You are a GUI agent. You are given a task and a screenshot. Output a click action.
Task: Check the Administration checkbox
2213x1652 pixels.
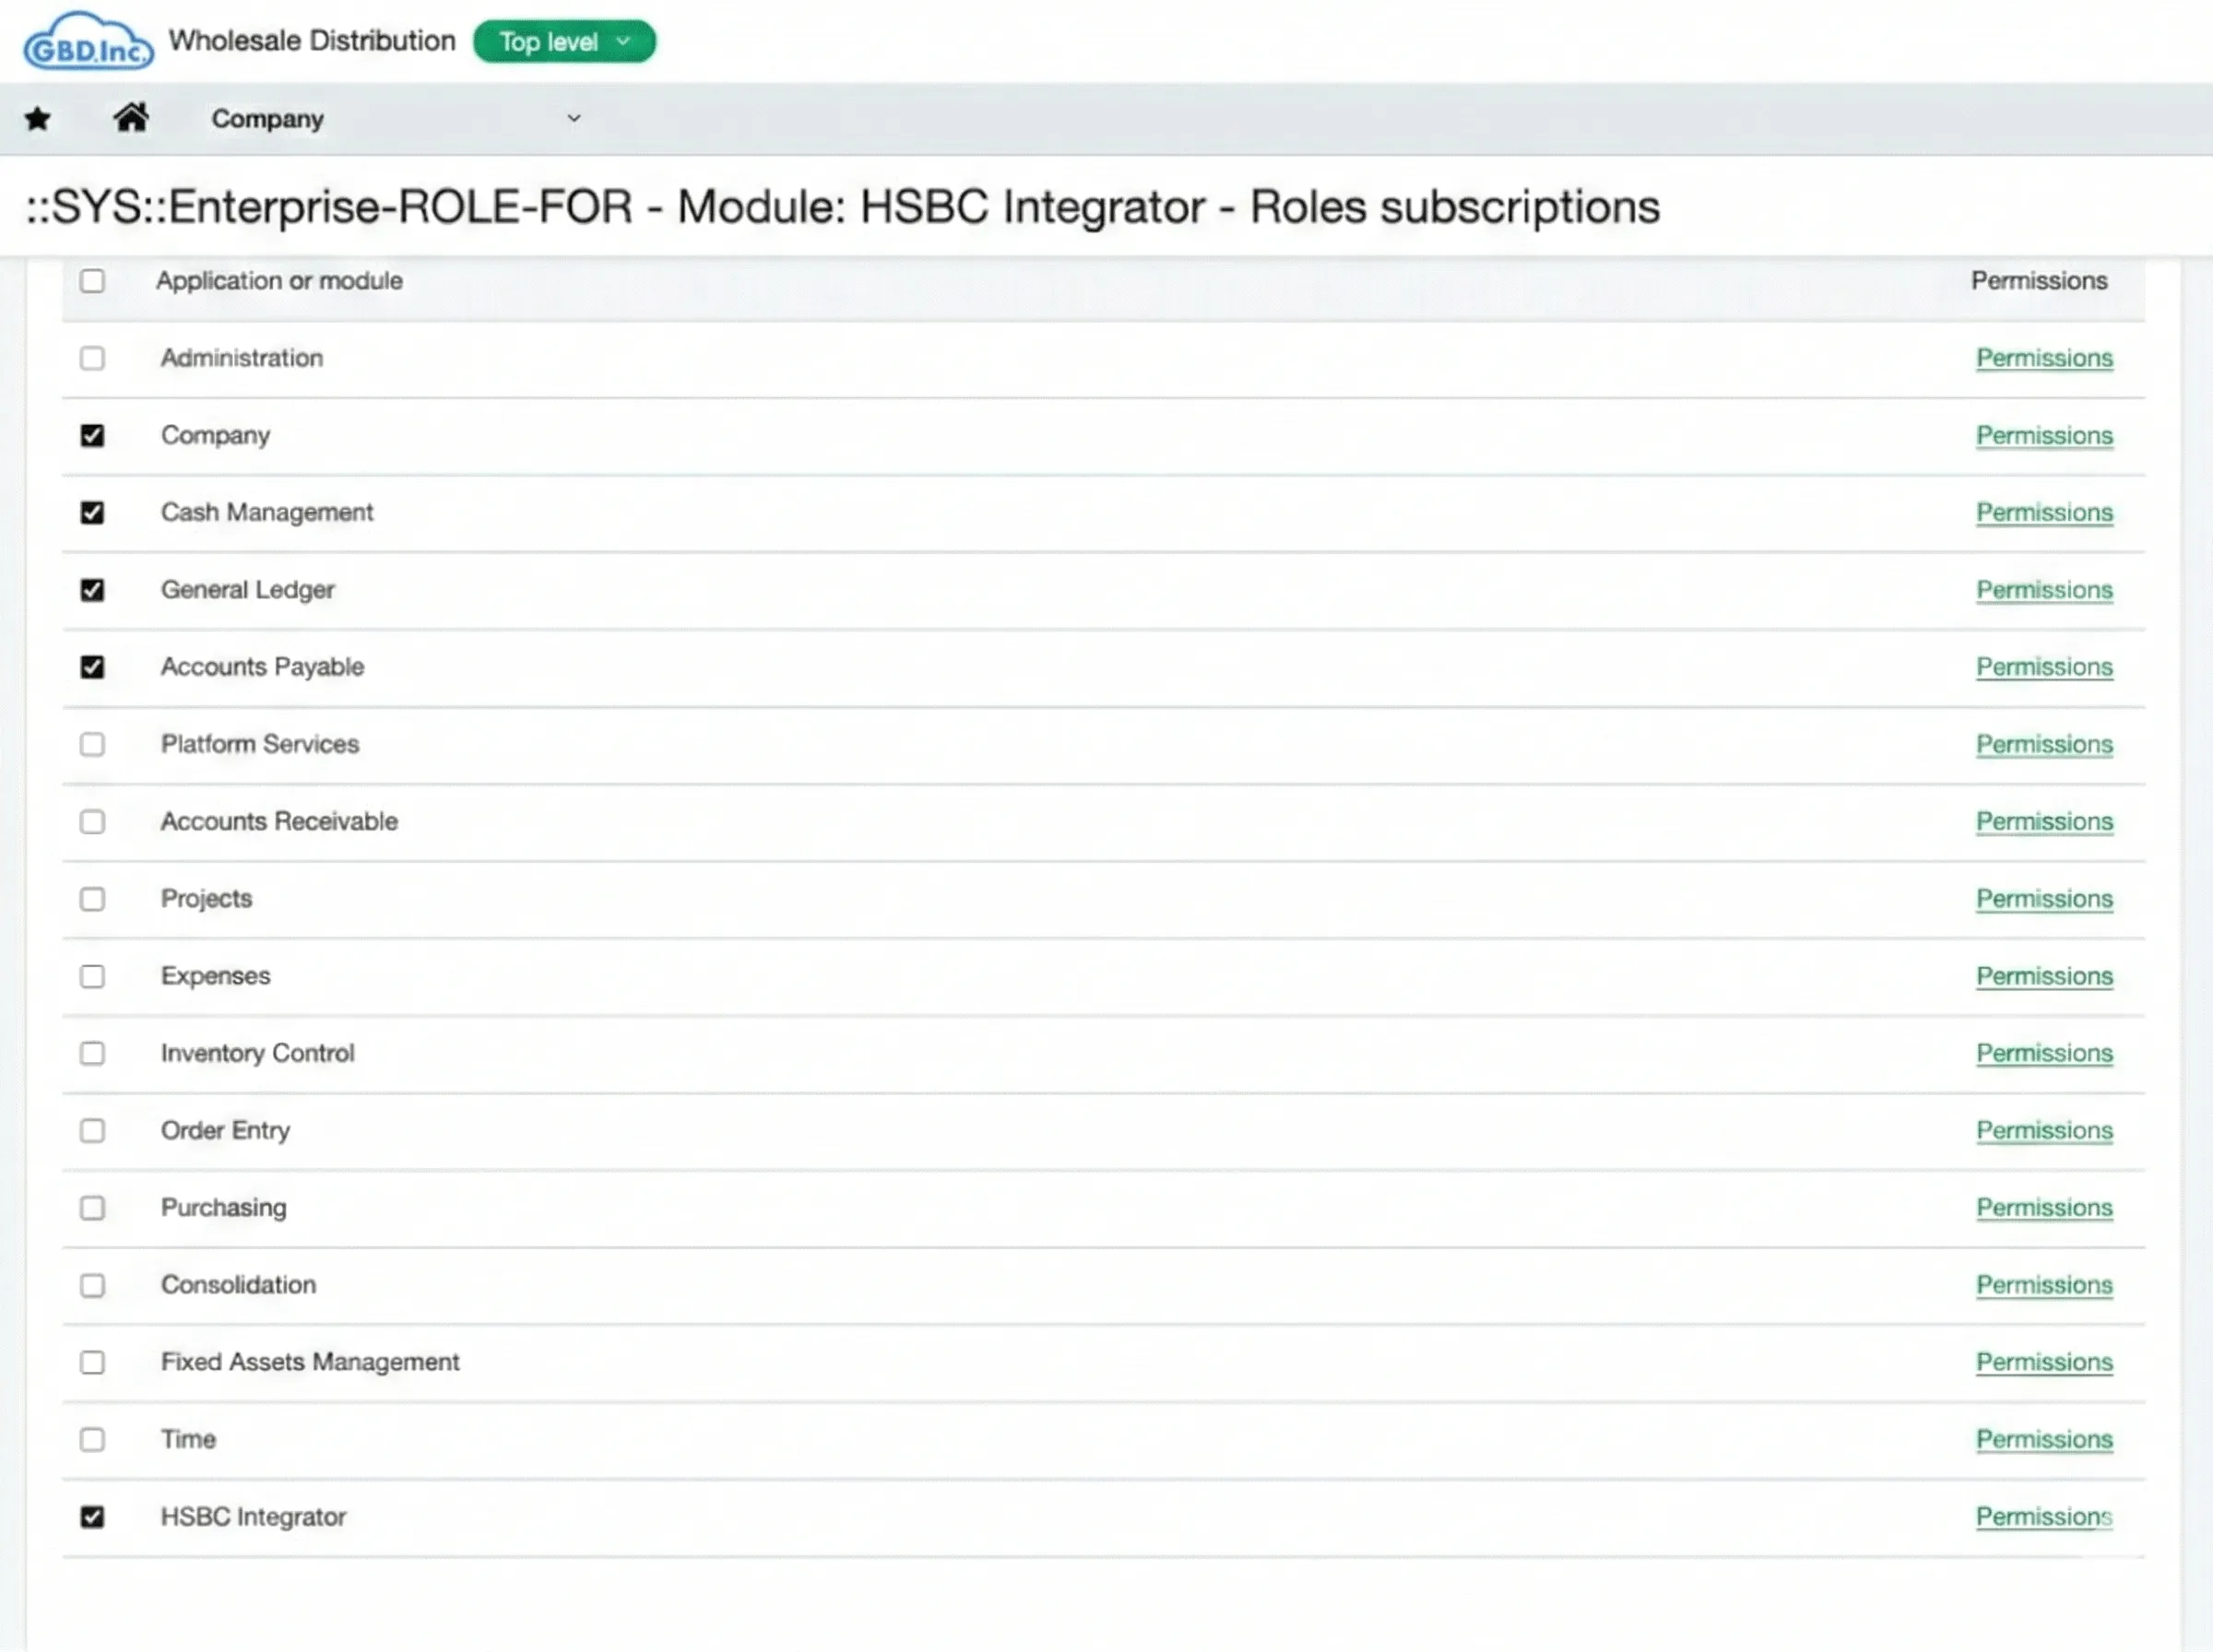click(x=92, y=358)
